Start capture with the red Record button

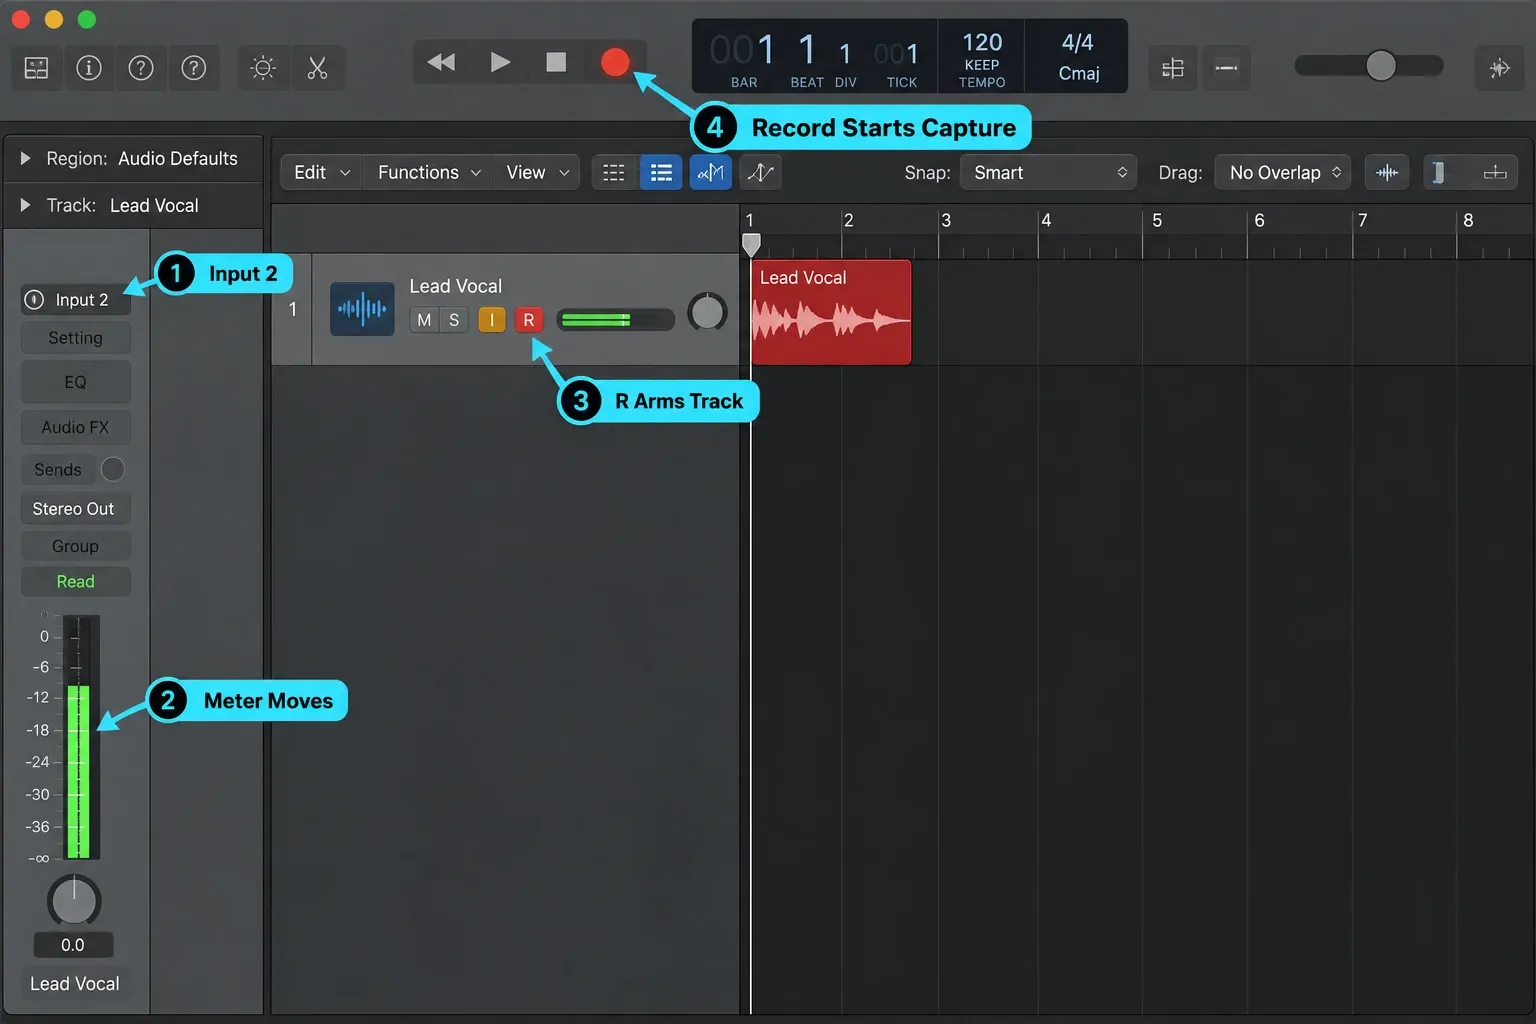pyautogui.click(x=615, y=62)
